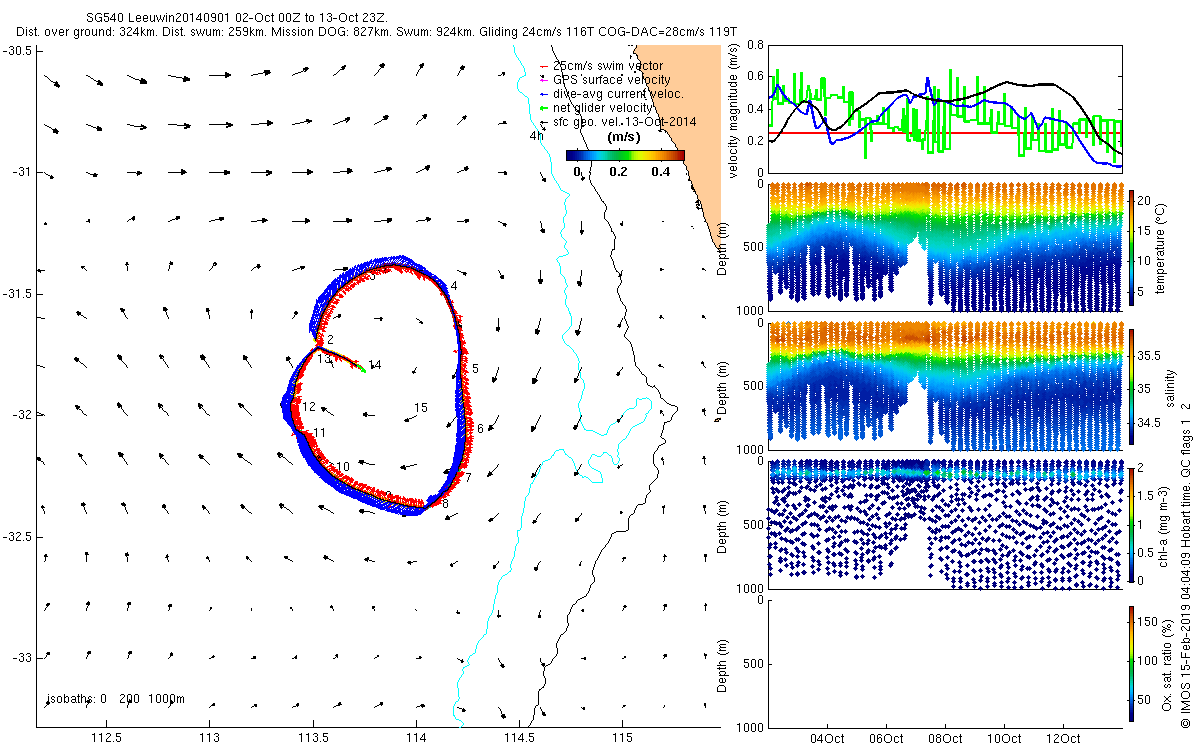This screenshot has height=750, width=1200.
Task: Click day marker '7' on the glider track
Action: coord(467,478)
